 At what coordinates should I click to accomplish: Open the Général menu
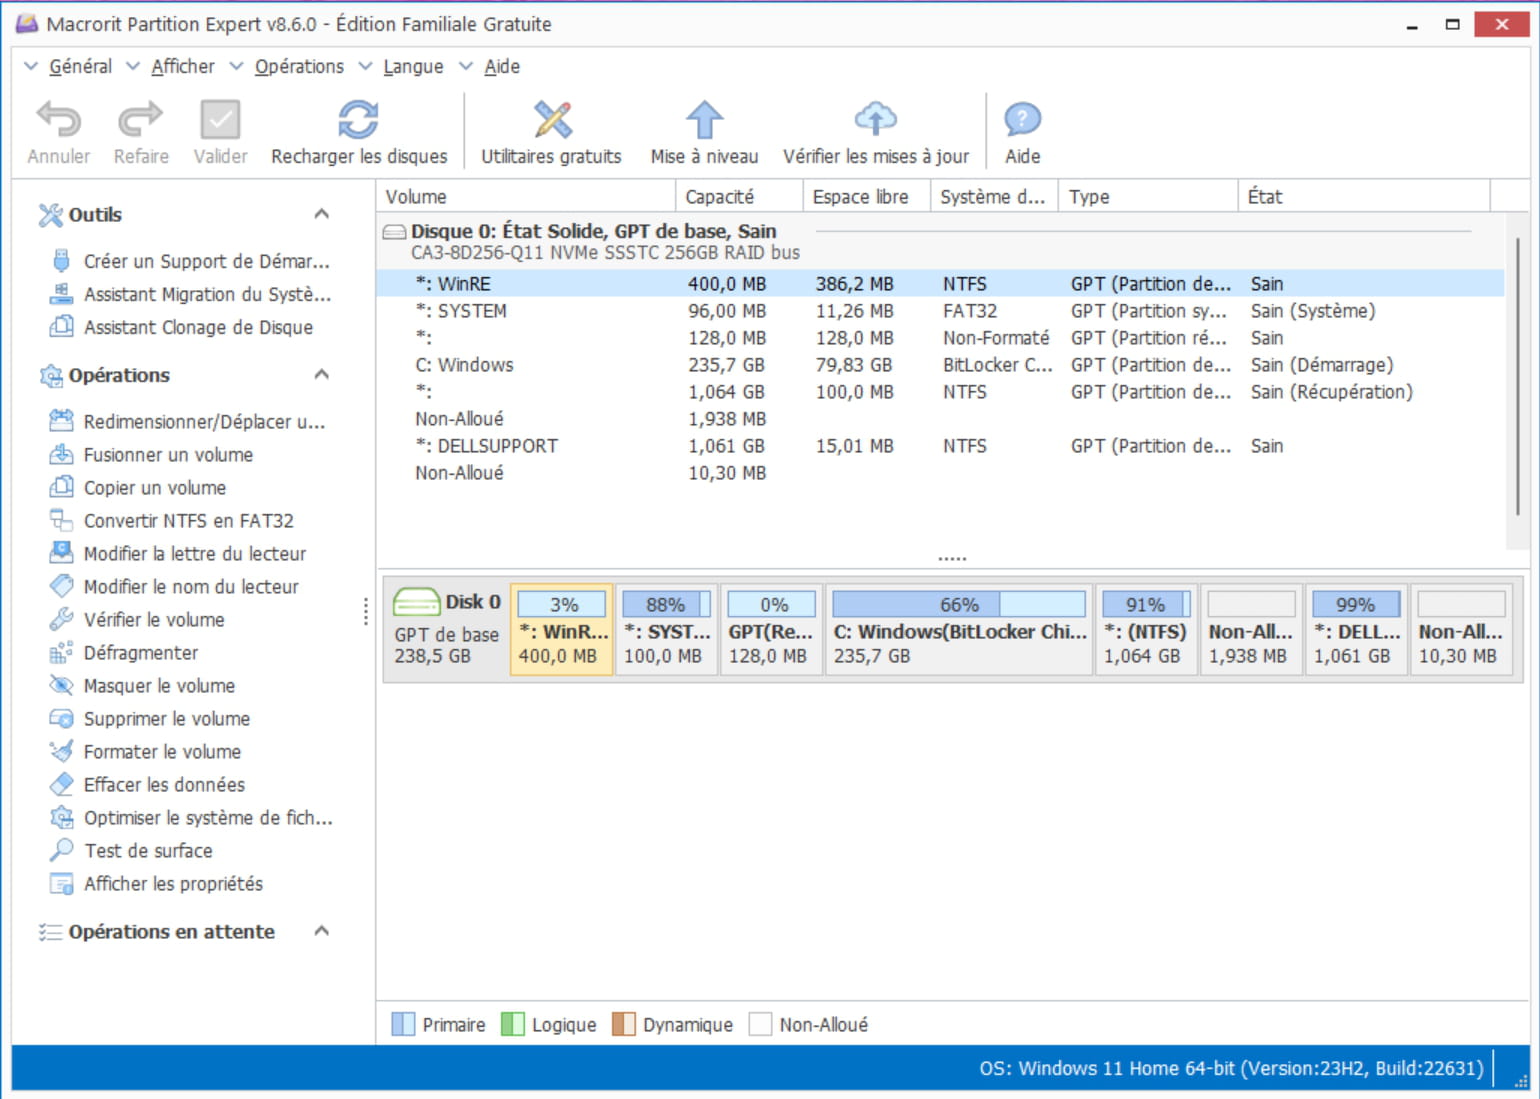(80, 66)
